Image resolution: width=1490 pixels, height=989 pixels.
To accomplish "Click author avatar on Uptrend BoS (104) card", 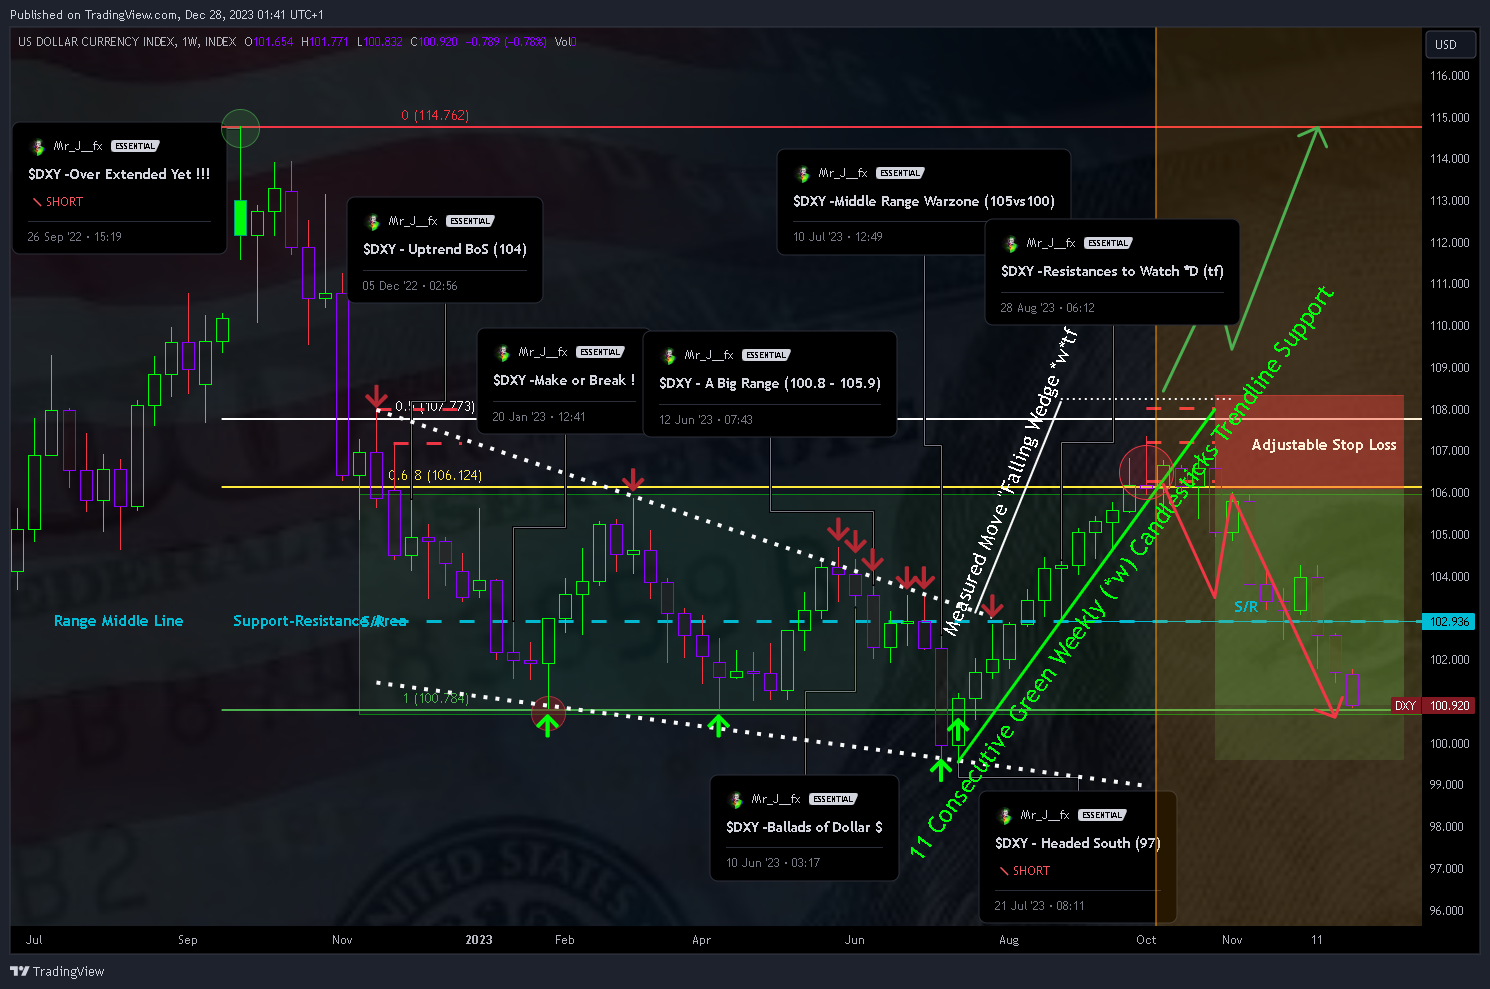I will pos(373,222).
